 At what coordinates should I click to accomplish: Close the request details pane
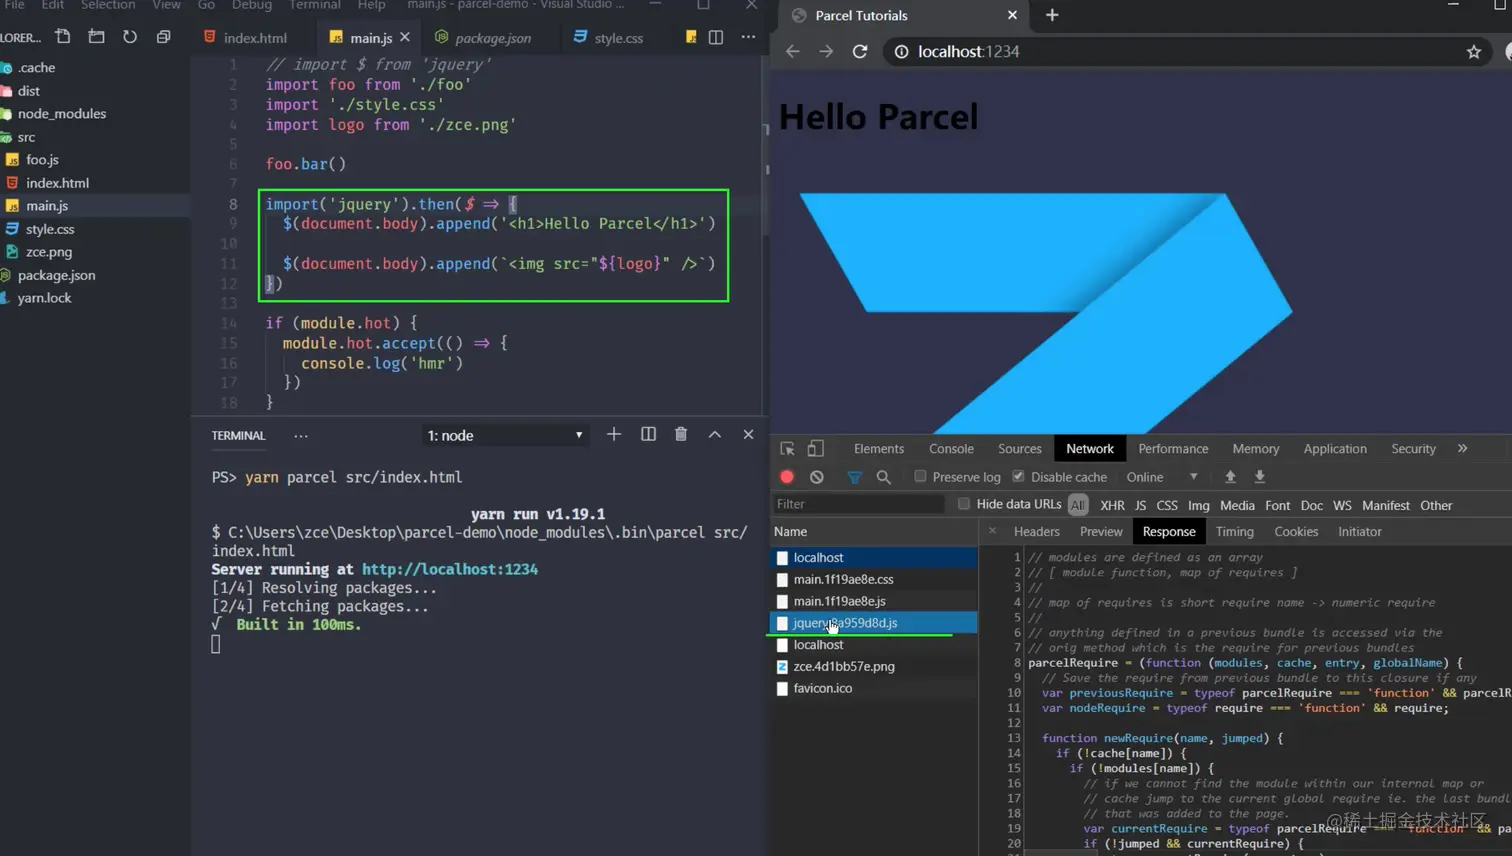[992, 531]
